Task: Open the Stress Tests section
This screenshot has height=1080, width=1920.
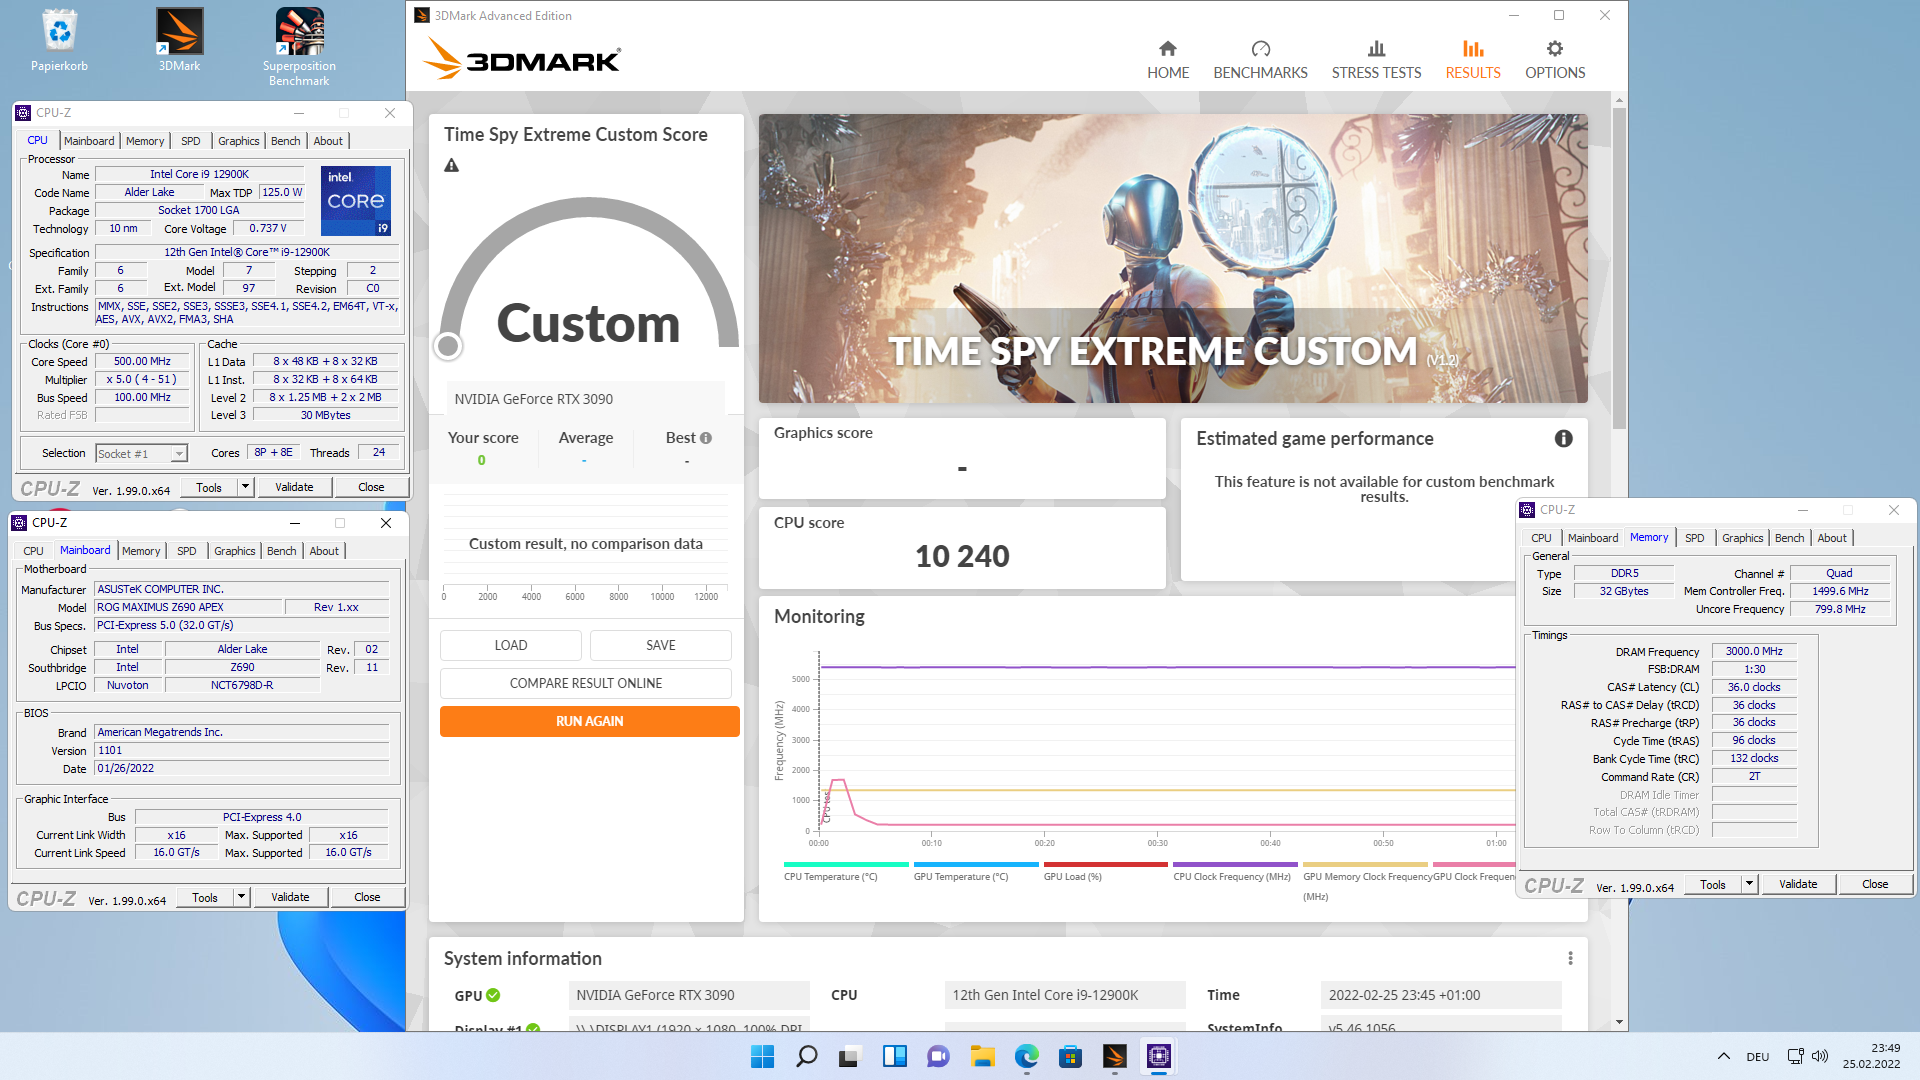Action: 1376,60
